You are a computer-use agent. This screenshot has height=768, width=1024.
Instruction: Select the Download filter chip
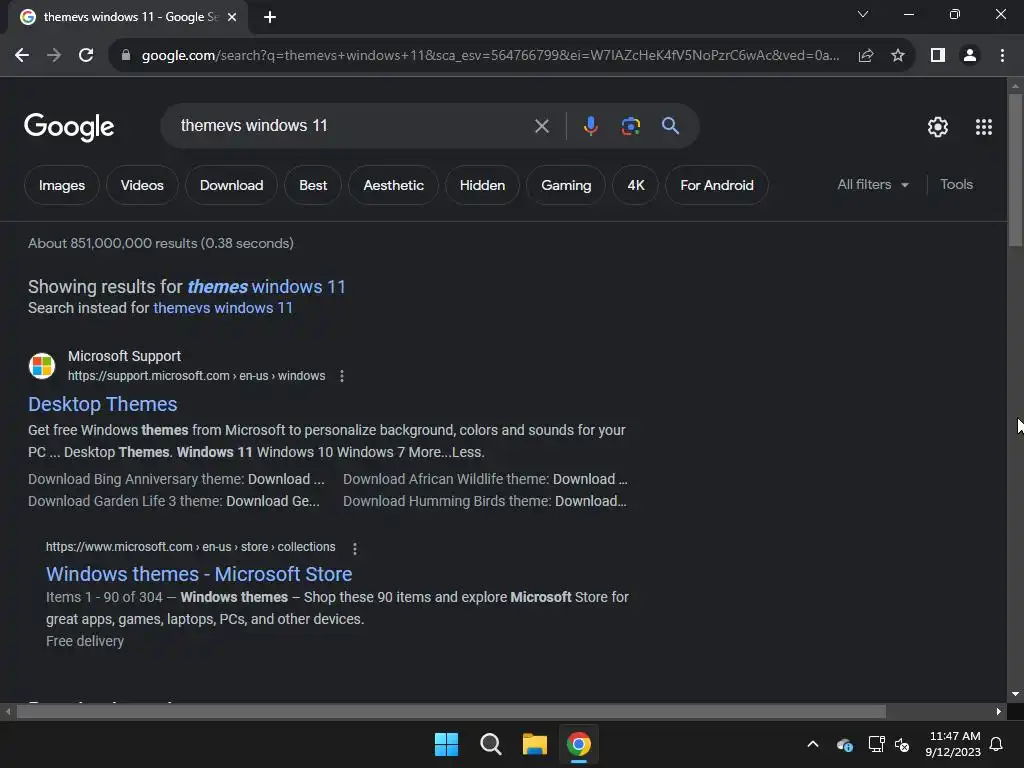pos(231,185)
